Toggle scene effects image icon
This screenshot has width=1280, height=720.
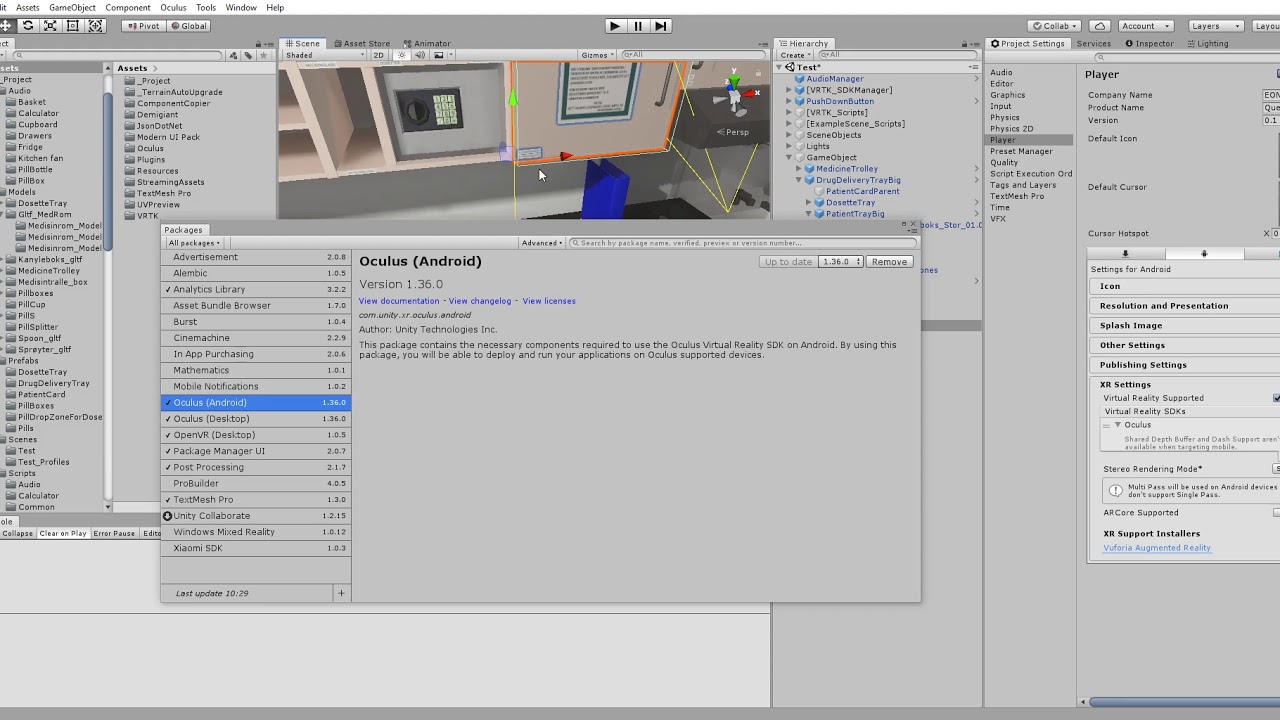(x=438, y=55)
